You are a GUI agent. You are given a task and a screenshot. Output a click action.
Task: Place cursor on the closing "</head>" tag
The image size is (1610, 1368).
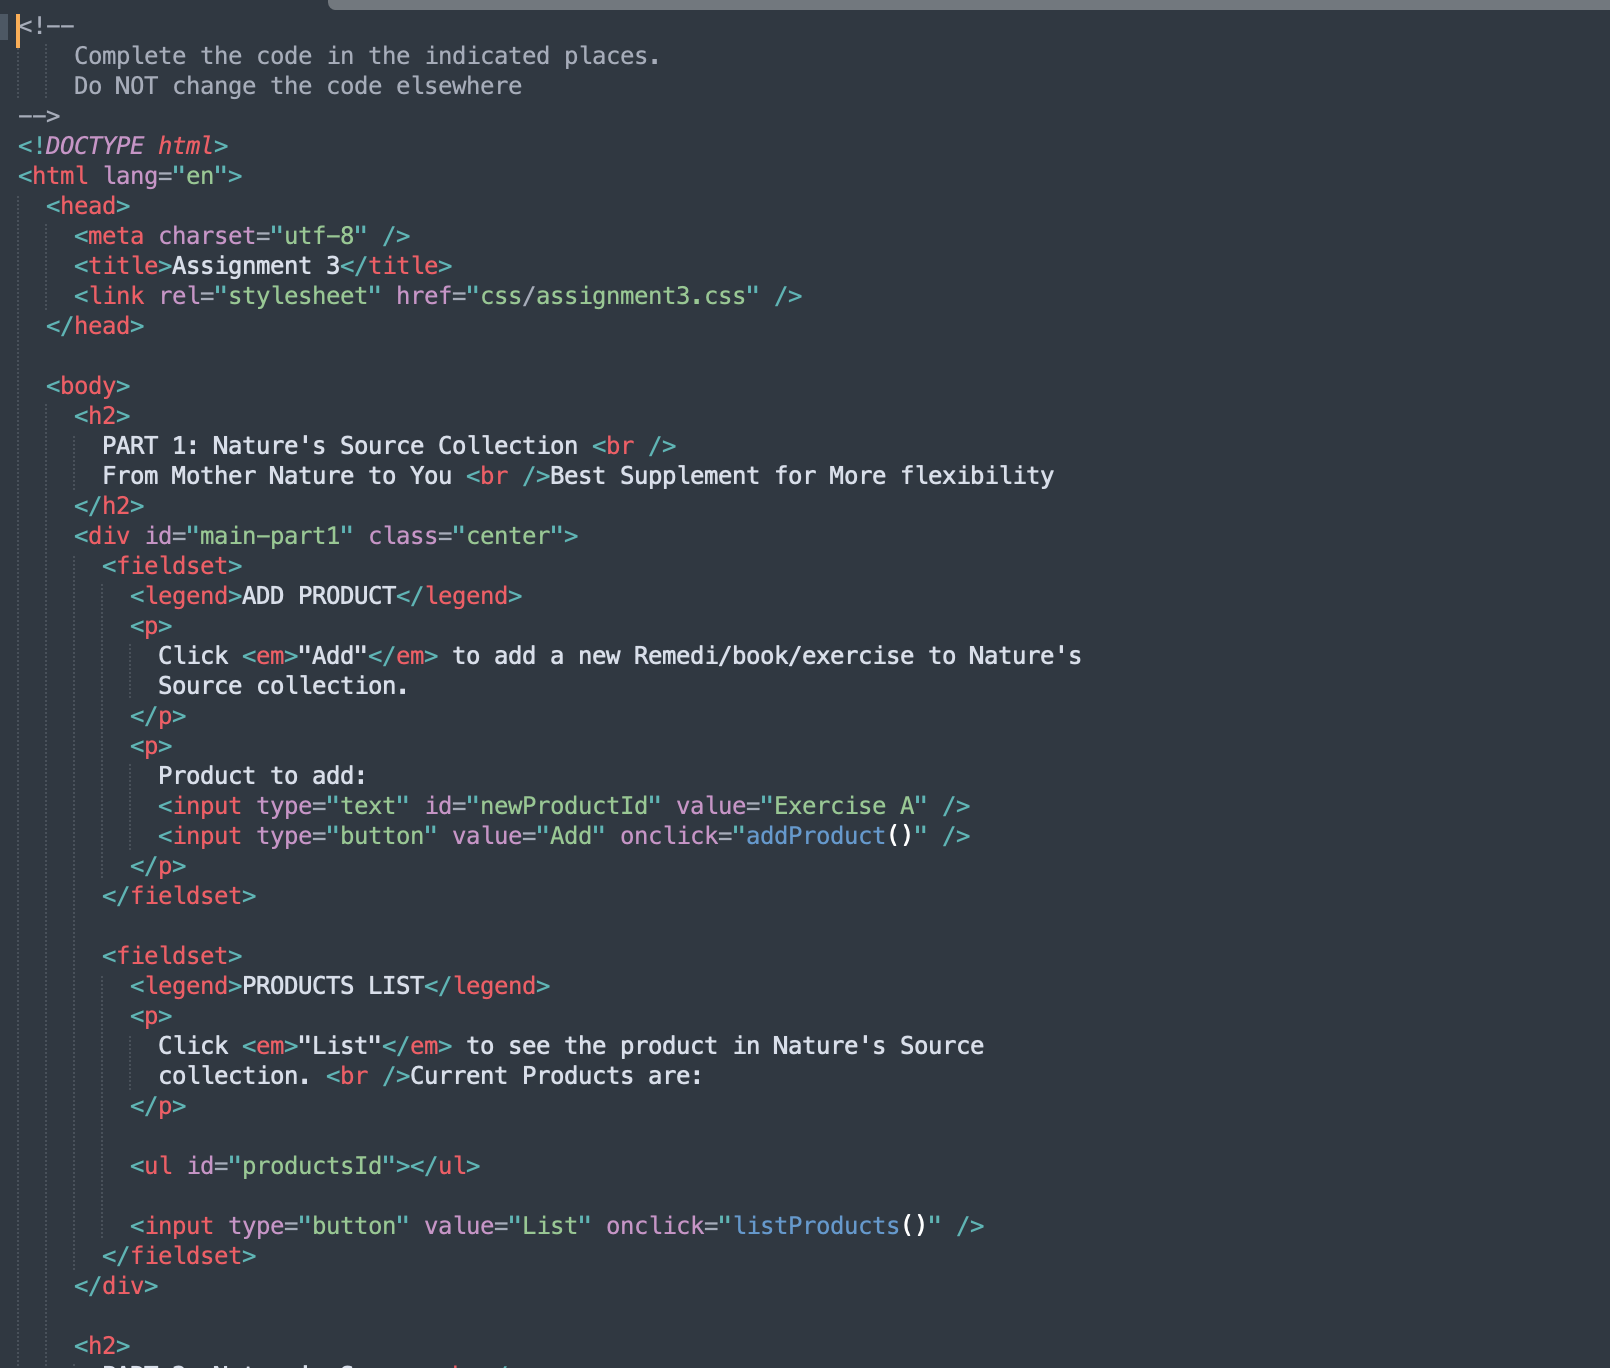[95, 326]
